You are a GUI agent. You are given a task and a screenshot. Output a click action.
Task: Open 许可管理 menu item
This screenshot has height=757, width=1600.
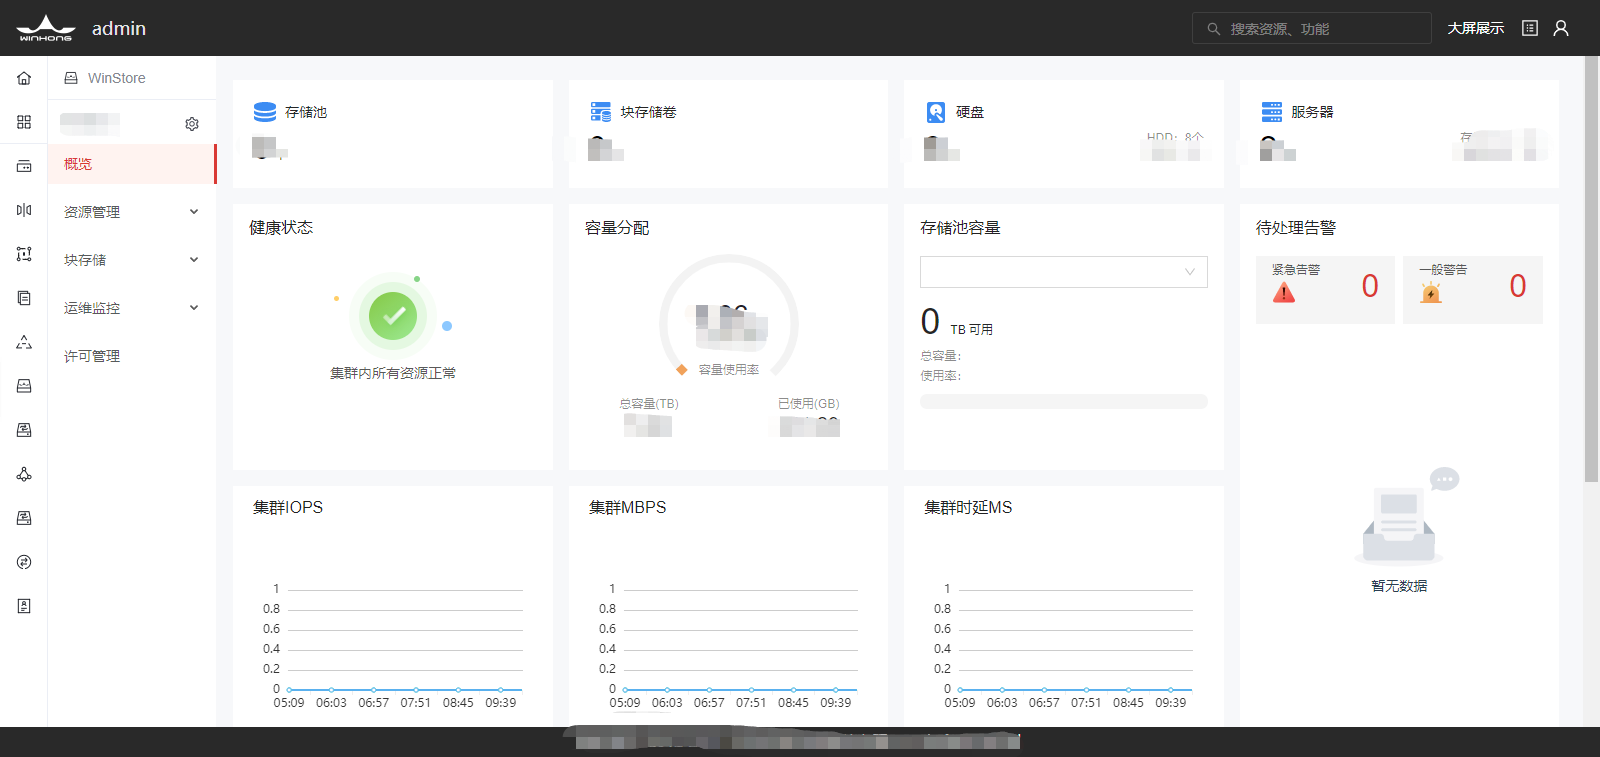click(x=132, y=356)
